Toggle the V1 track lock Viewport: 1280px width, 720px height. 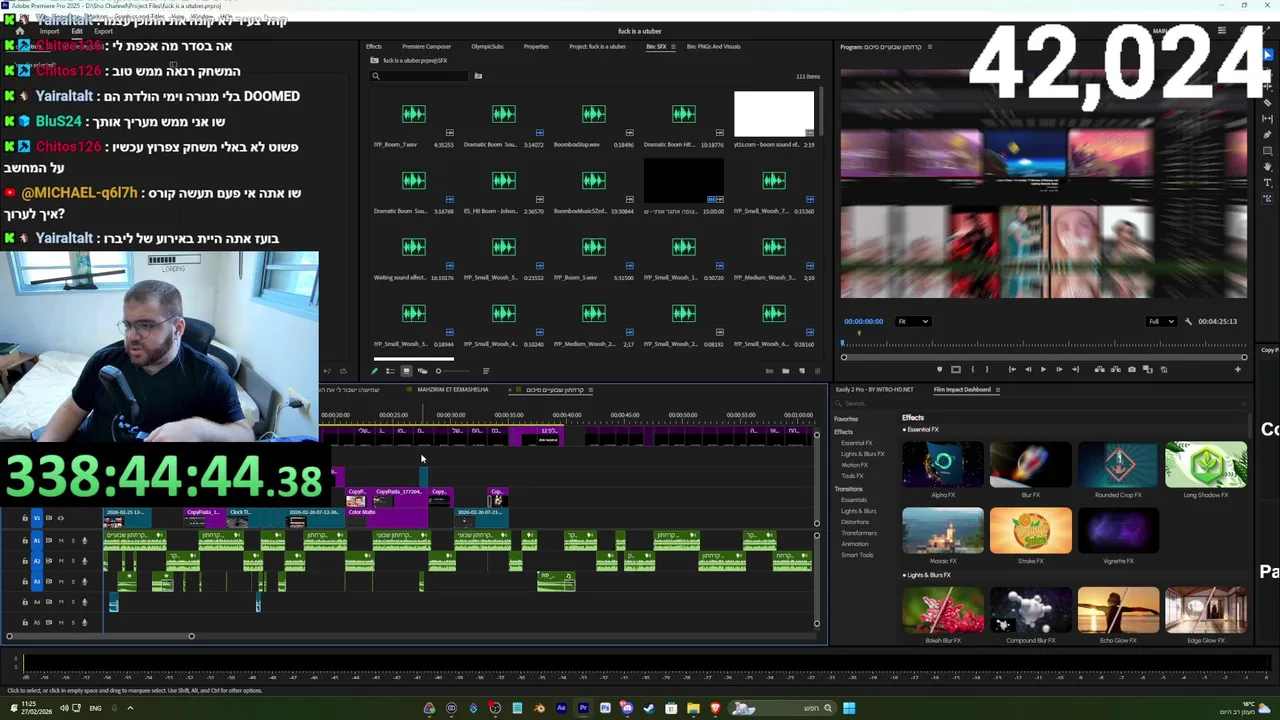[x=25, y=518]
